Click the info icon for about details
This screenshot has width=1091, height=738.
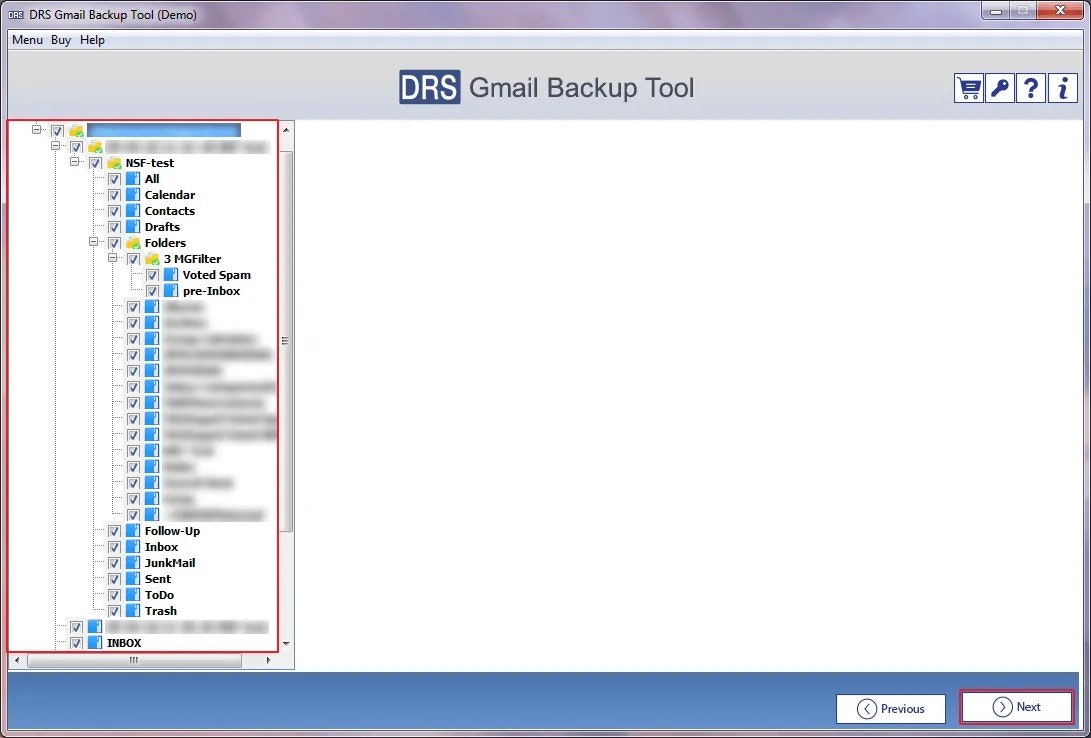coord(1061,88)
